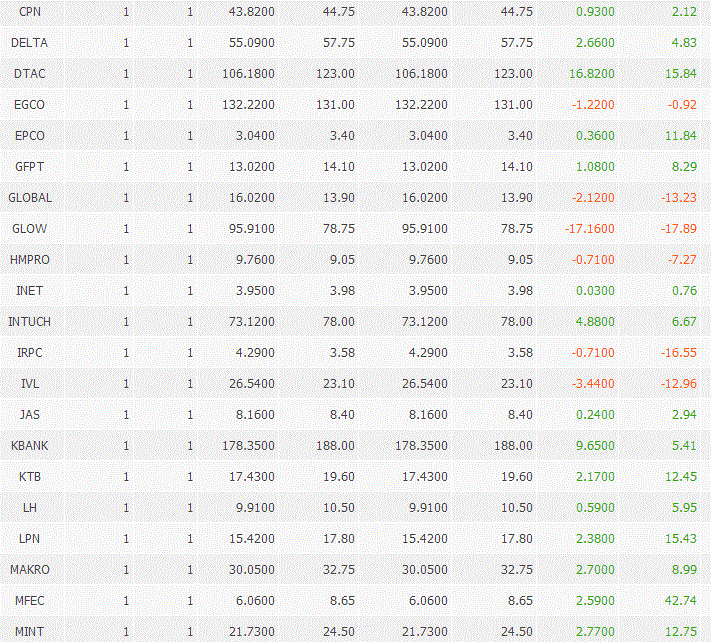Click IRPC percent change -16.55
711x642 pixels.
point(678,353)
